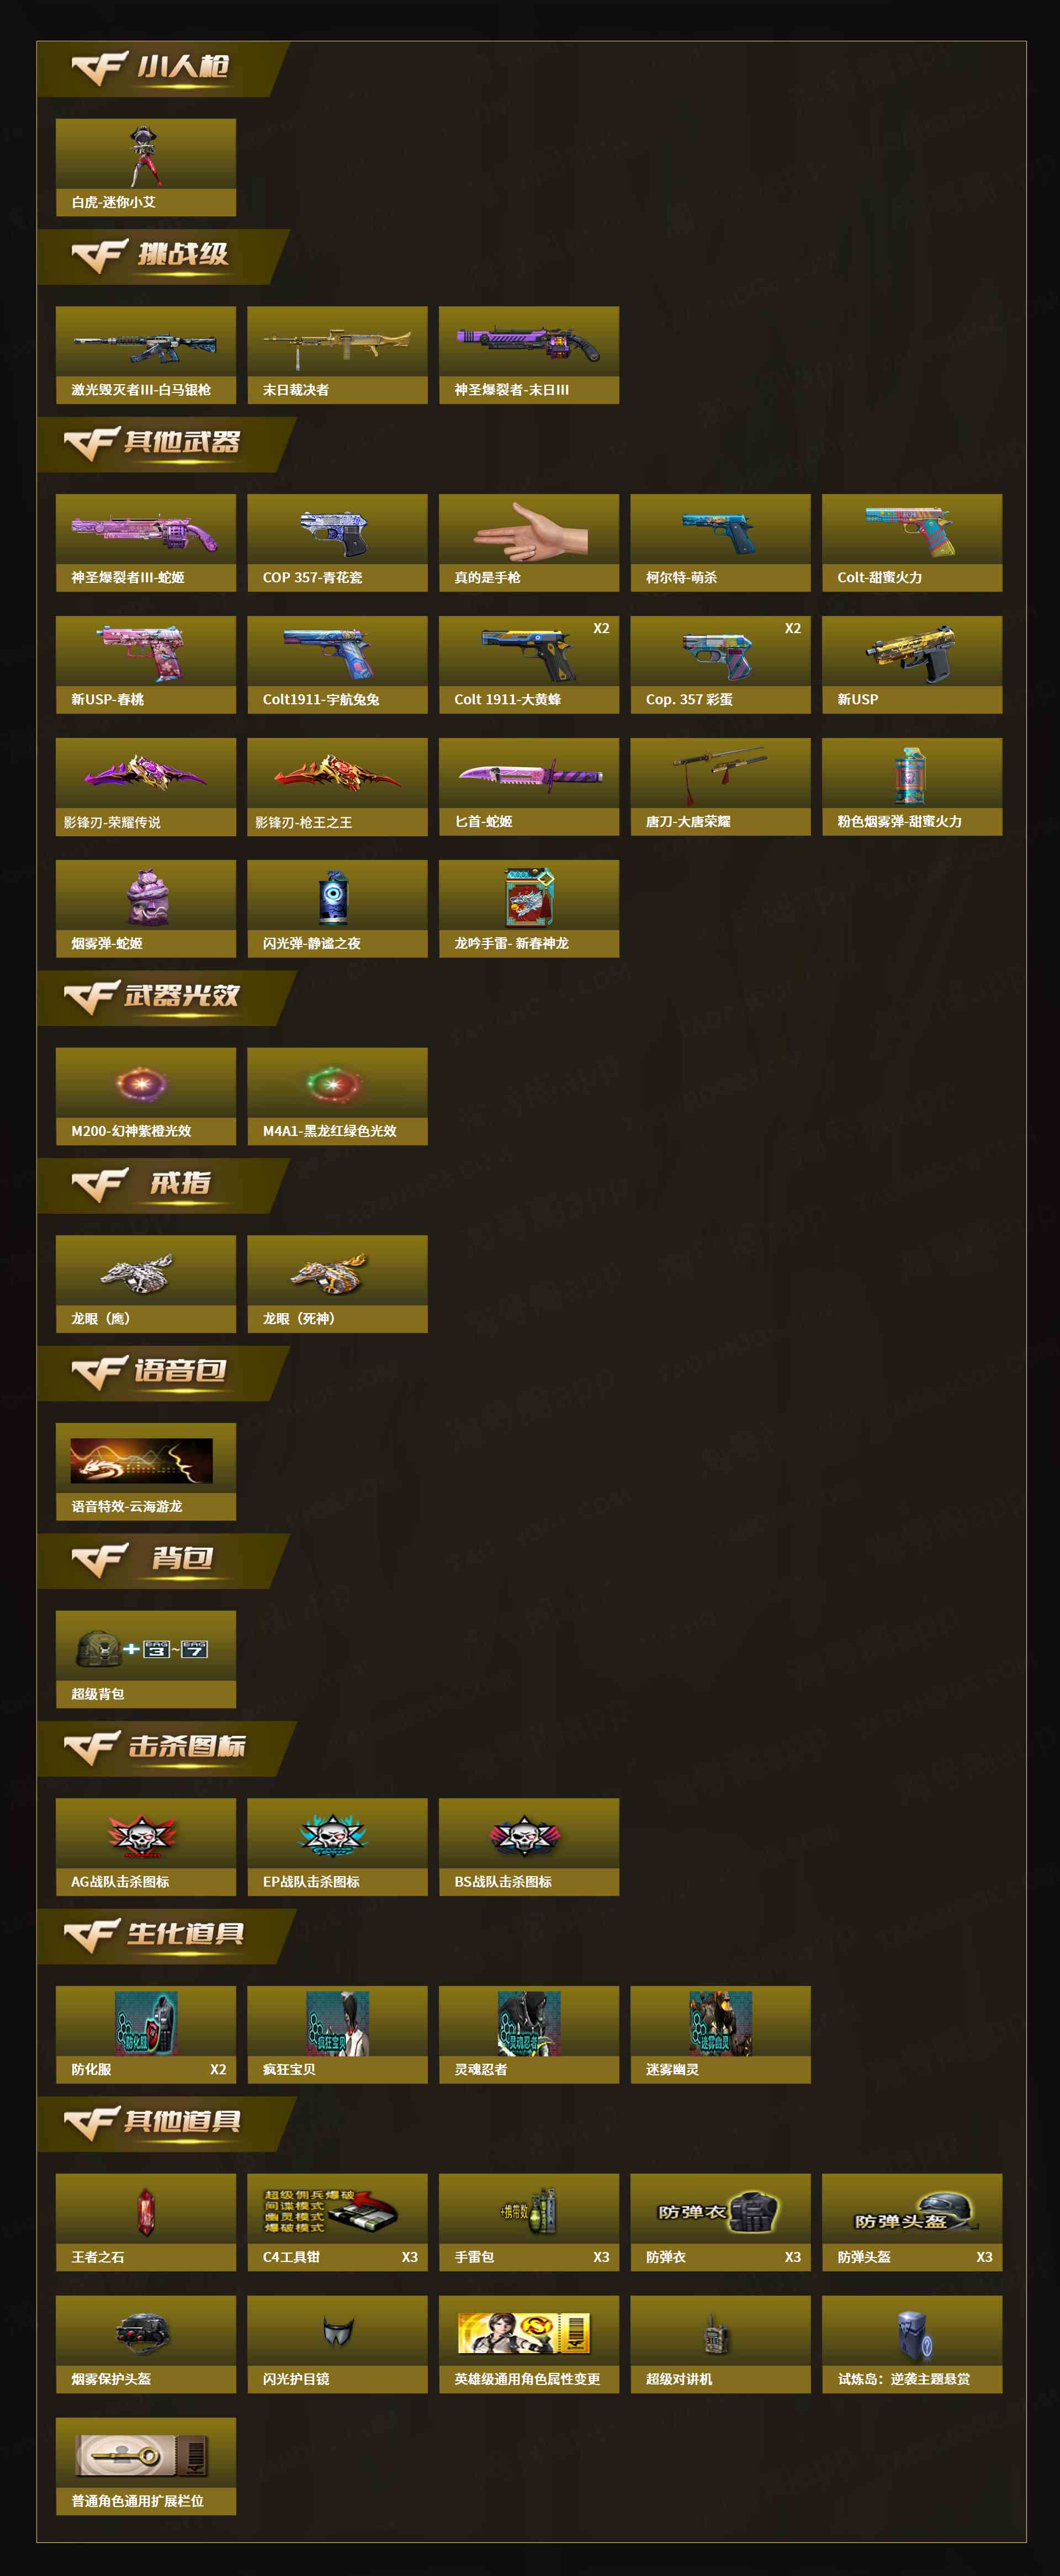1060x2576 pixels.
Task: Open the 末日裁决者 machine gun item
Action: click(337, 355)
